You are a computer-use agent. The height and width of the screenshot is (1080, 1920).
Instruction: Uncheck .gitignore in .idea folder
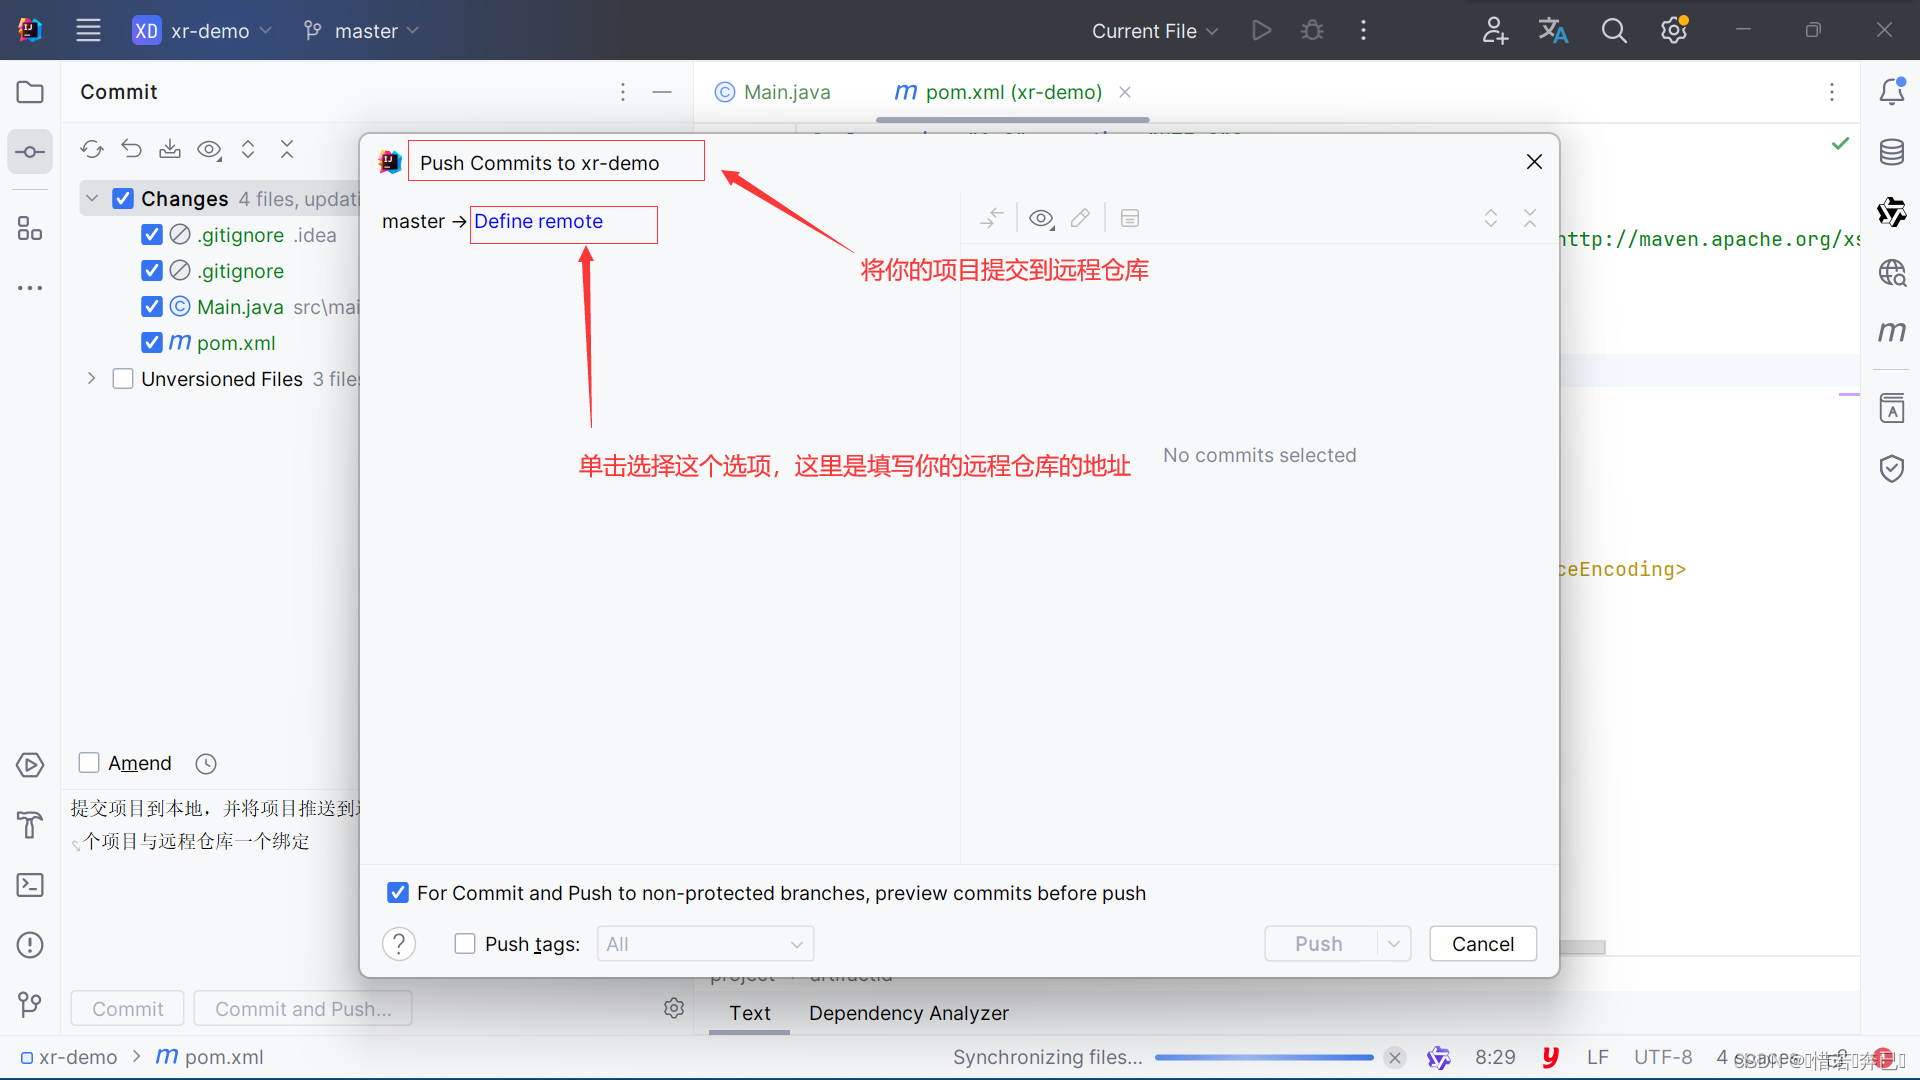[x=152, y=235]
